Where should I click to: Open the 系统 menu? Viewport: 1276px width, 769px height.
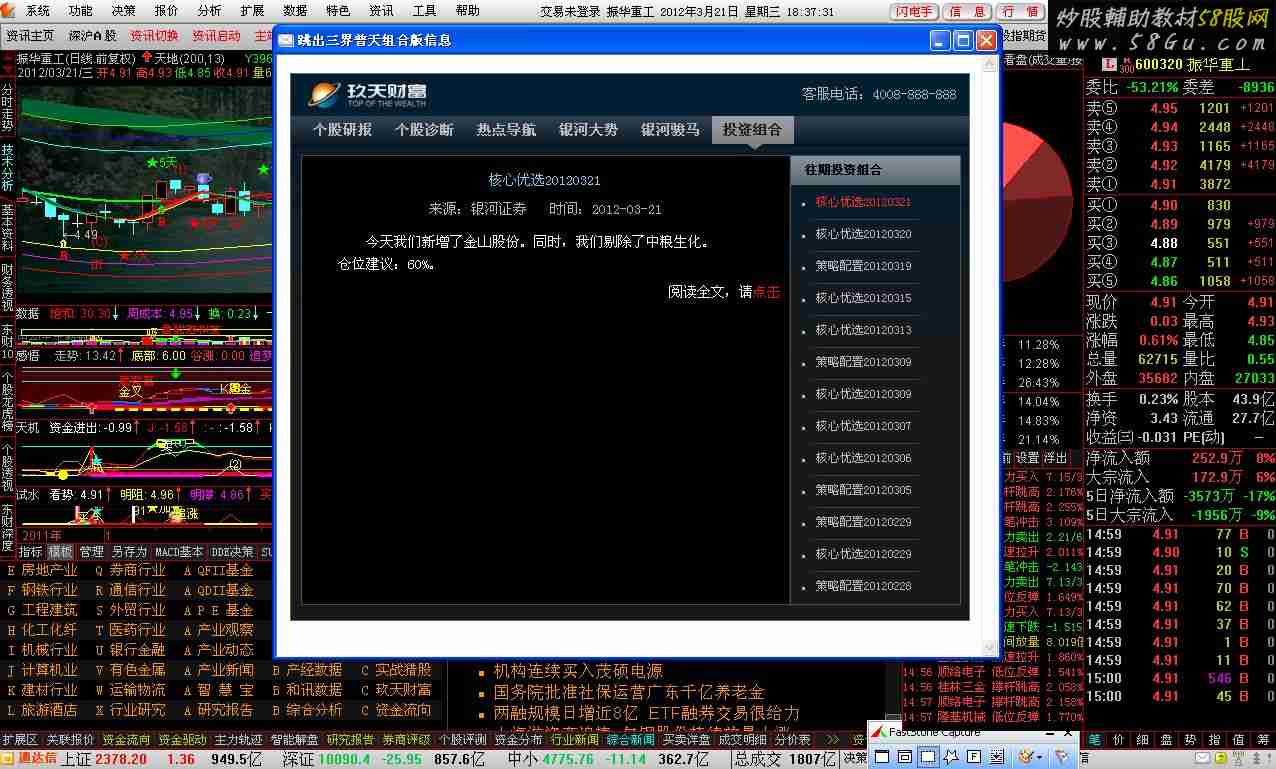(37, 11)
